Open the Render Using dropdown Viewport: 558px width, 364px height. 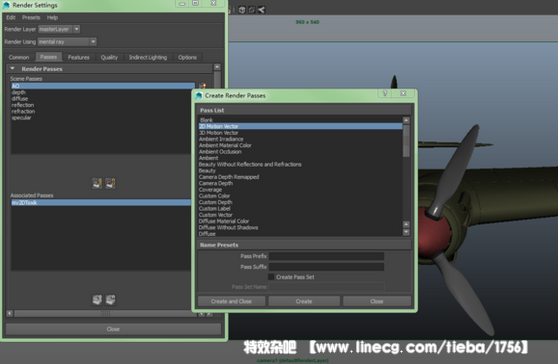click(x=93, y=42)
